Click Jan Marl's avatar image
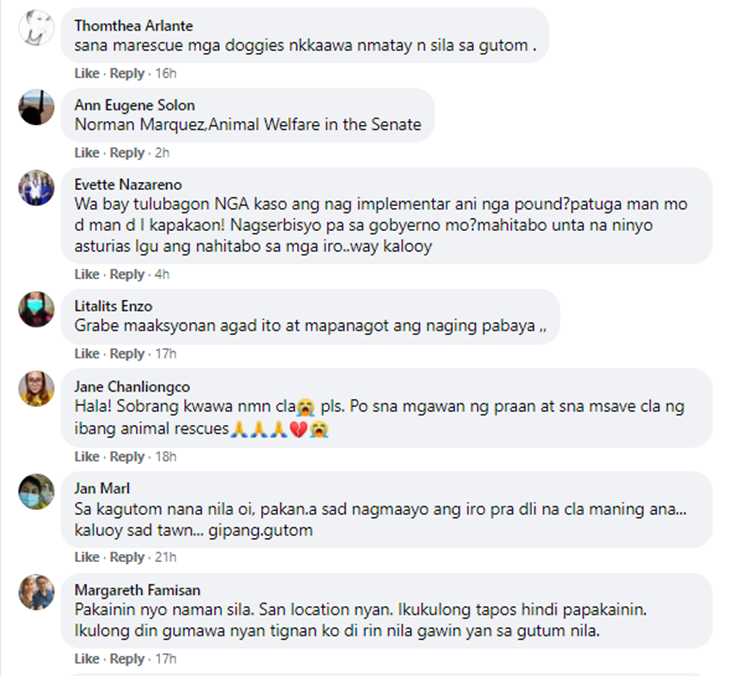Image resolution: width=750 pixels, height=676 pixels. (36, 491)
